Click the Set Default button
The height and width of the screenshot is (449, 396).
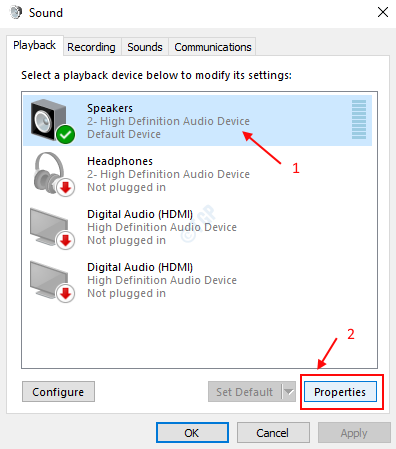[245, 392]
